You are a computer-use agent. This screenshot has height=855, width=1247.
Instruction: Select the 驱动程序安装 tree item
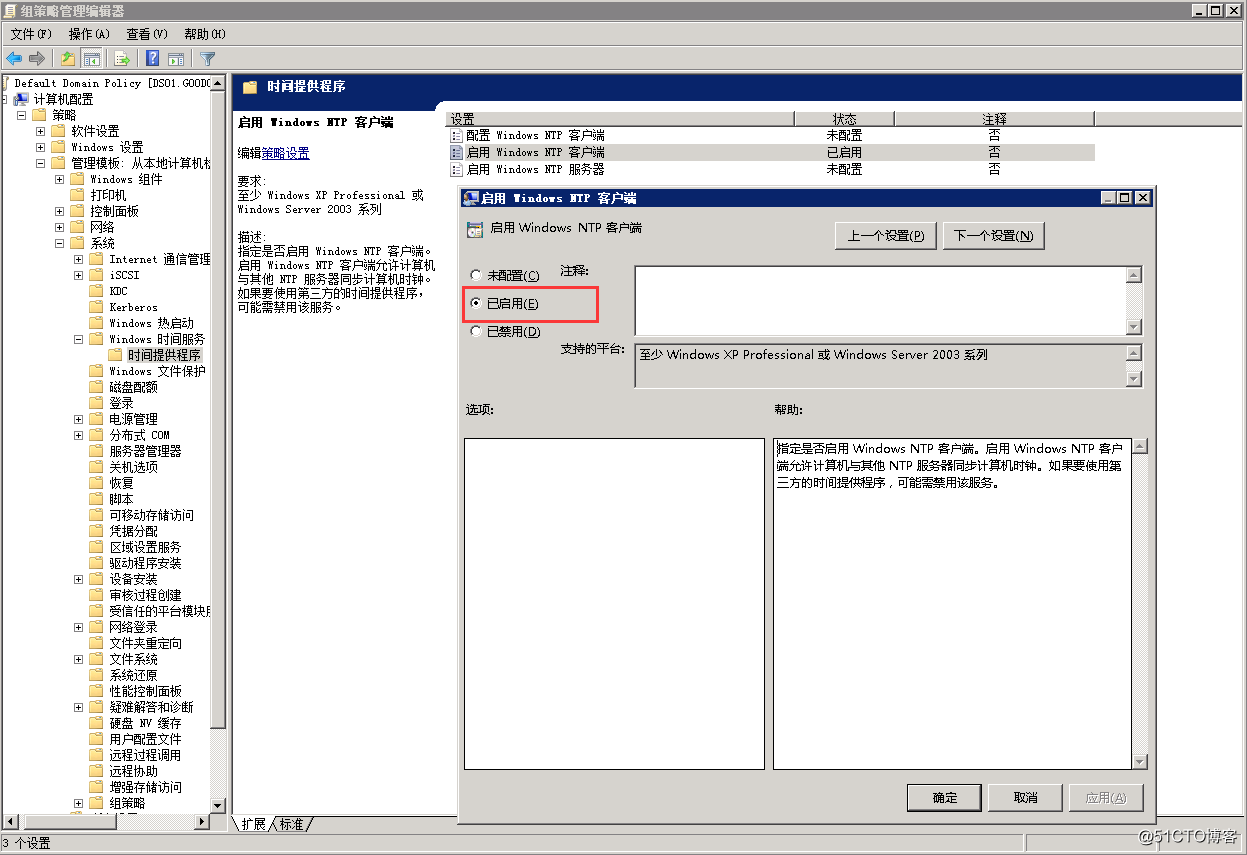145,563
